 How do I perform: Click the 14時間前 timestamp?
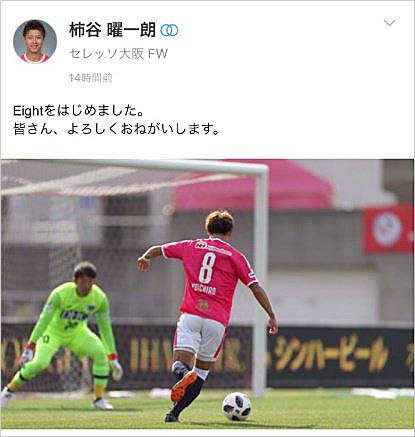tap(90, 78)
